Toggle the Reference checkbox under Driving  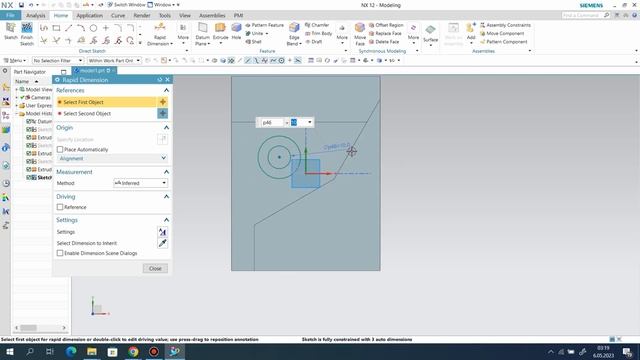(x=60, y=207)
